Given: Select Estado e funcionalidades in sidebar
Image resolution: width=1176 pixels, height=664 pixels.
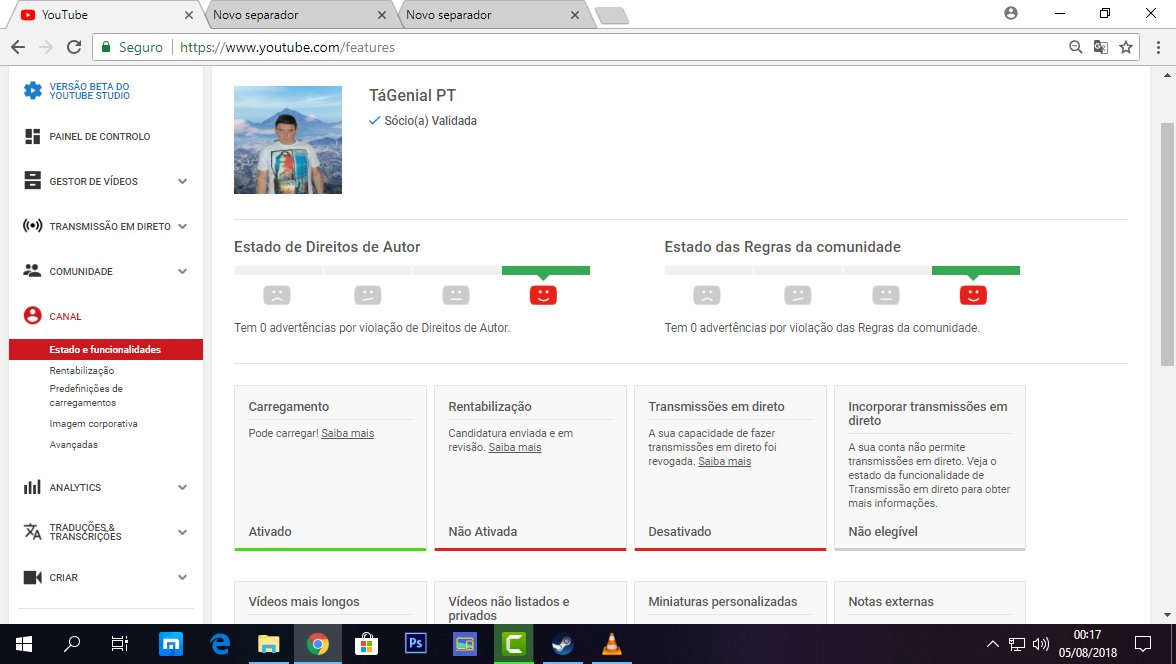Looking at the screenshot, I should pyautogui.click(x=106, y=350).
